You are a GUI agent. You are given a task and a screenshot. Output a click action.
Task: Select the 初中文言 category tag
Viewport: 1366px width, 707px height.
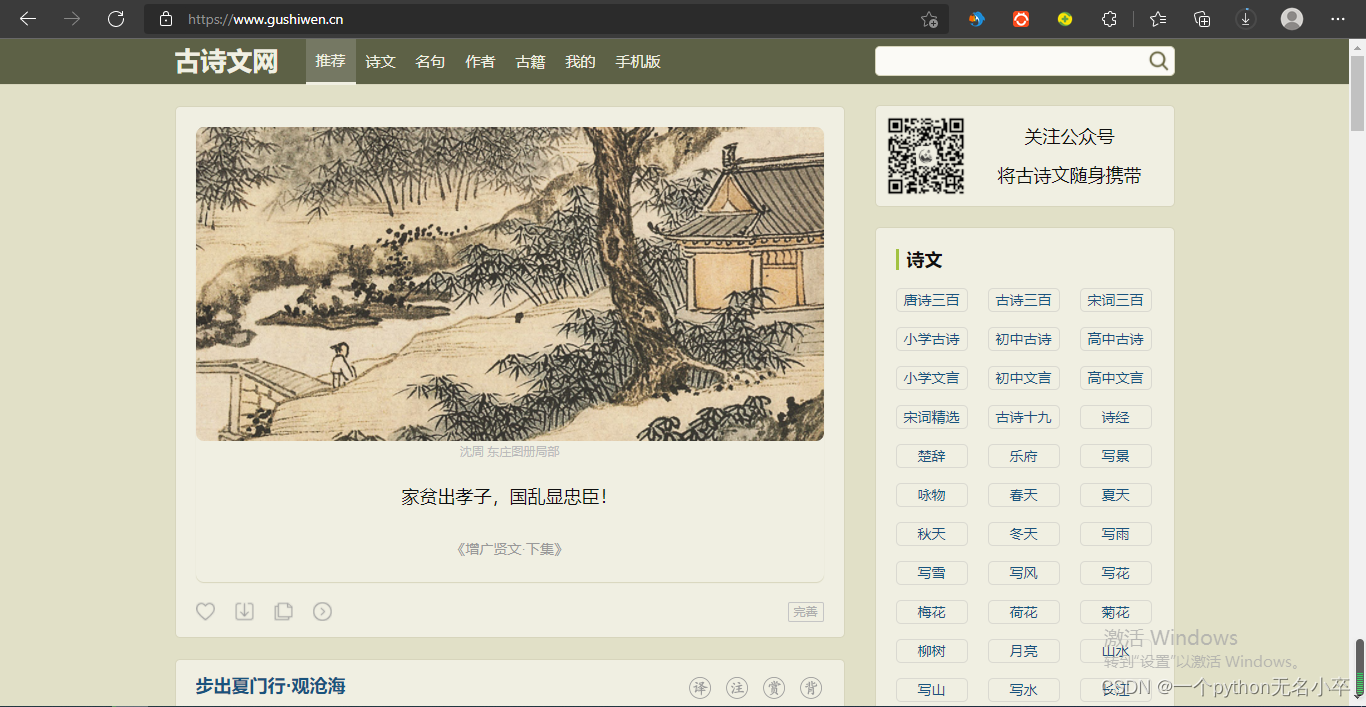(1024, 378)
